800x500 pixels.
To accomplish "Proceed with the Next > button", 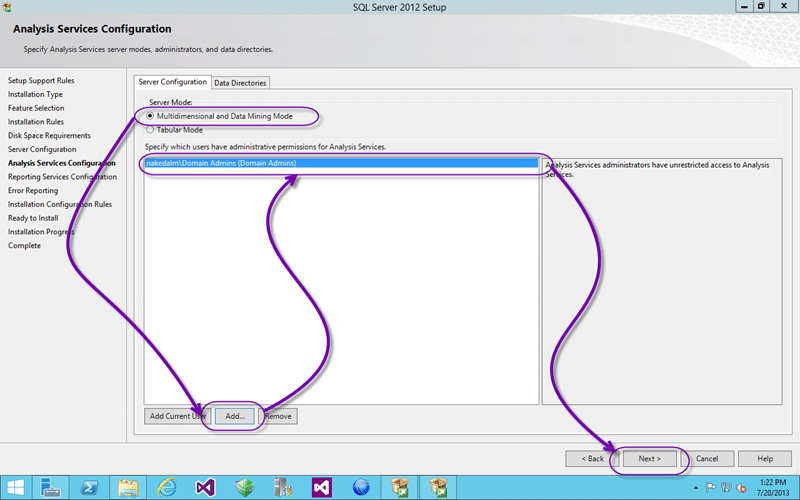I will click(649, 459).
